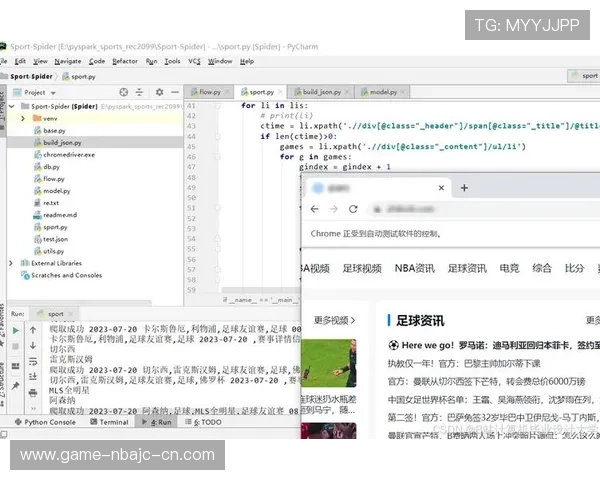The image size is (600, 480).
Task: Pin the Run tab with pin icon
Action: (x=15, y=386)
